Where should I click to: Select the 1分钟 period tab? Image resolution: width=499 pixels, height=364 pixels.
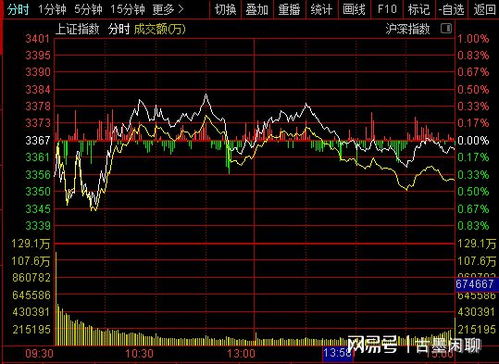[52, 9]
